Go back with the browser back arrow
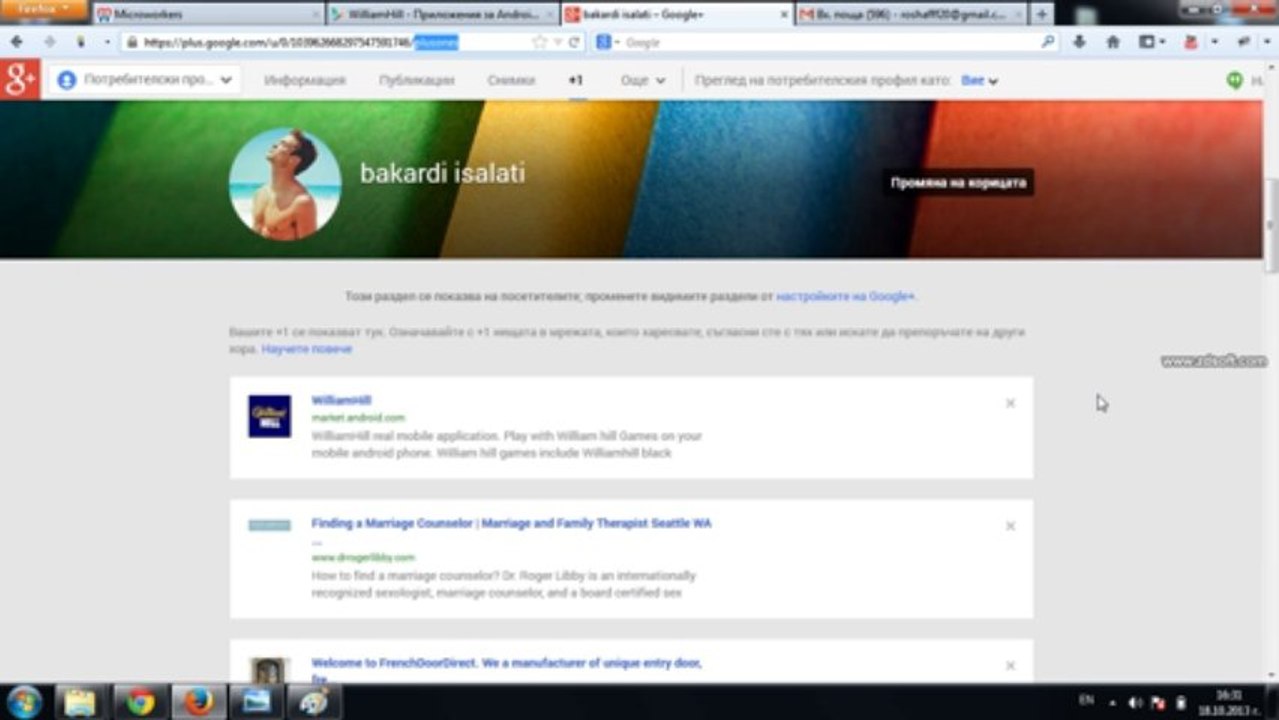1279x720 pixels. pos(16,42)
